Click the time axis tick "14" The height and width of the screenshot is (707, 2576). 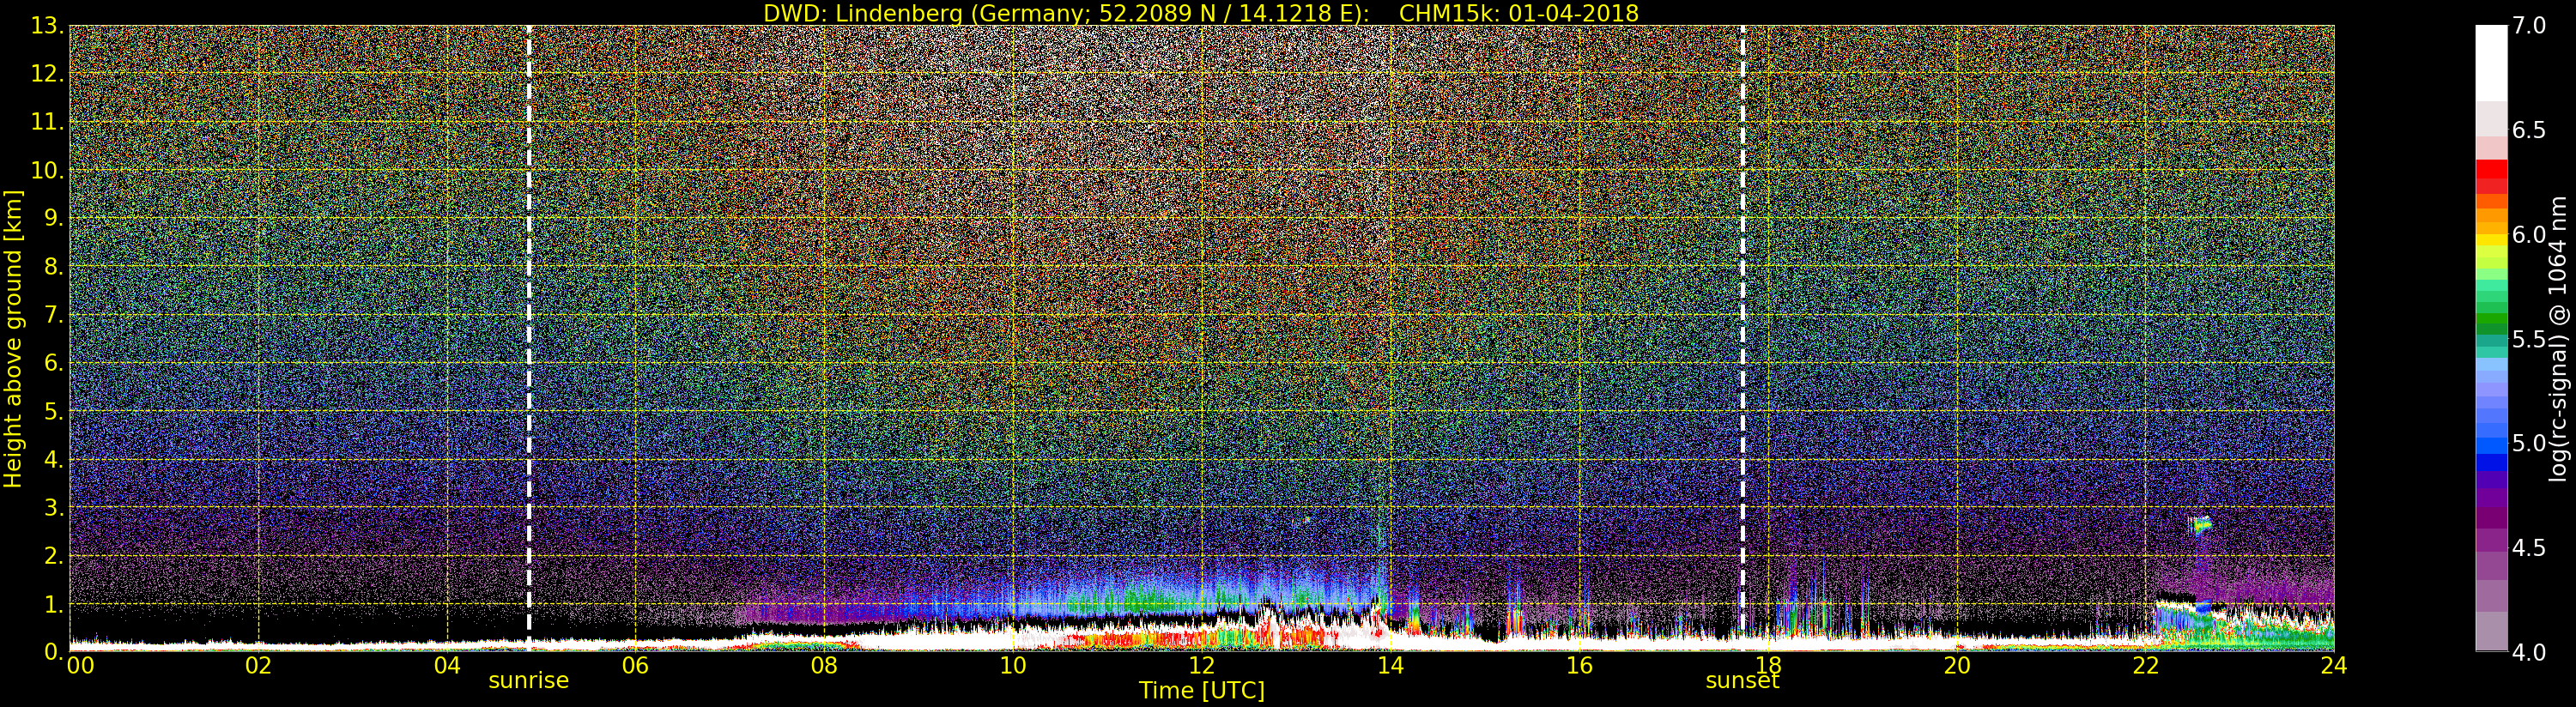point(1390,666)
